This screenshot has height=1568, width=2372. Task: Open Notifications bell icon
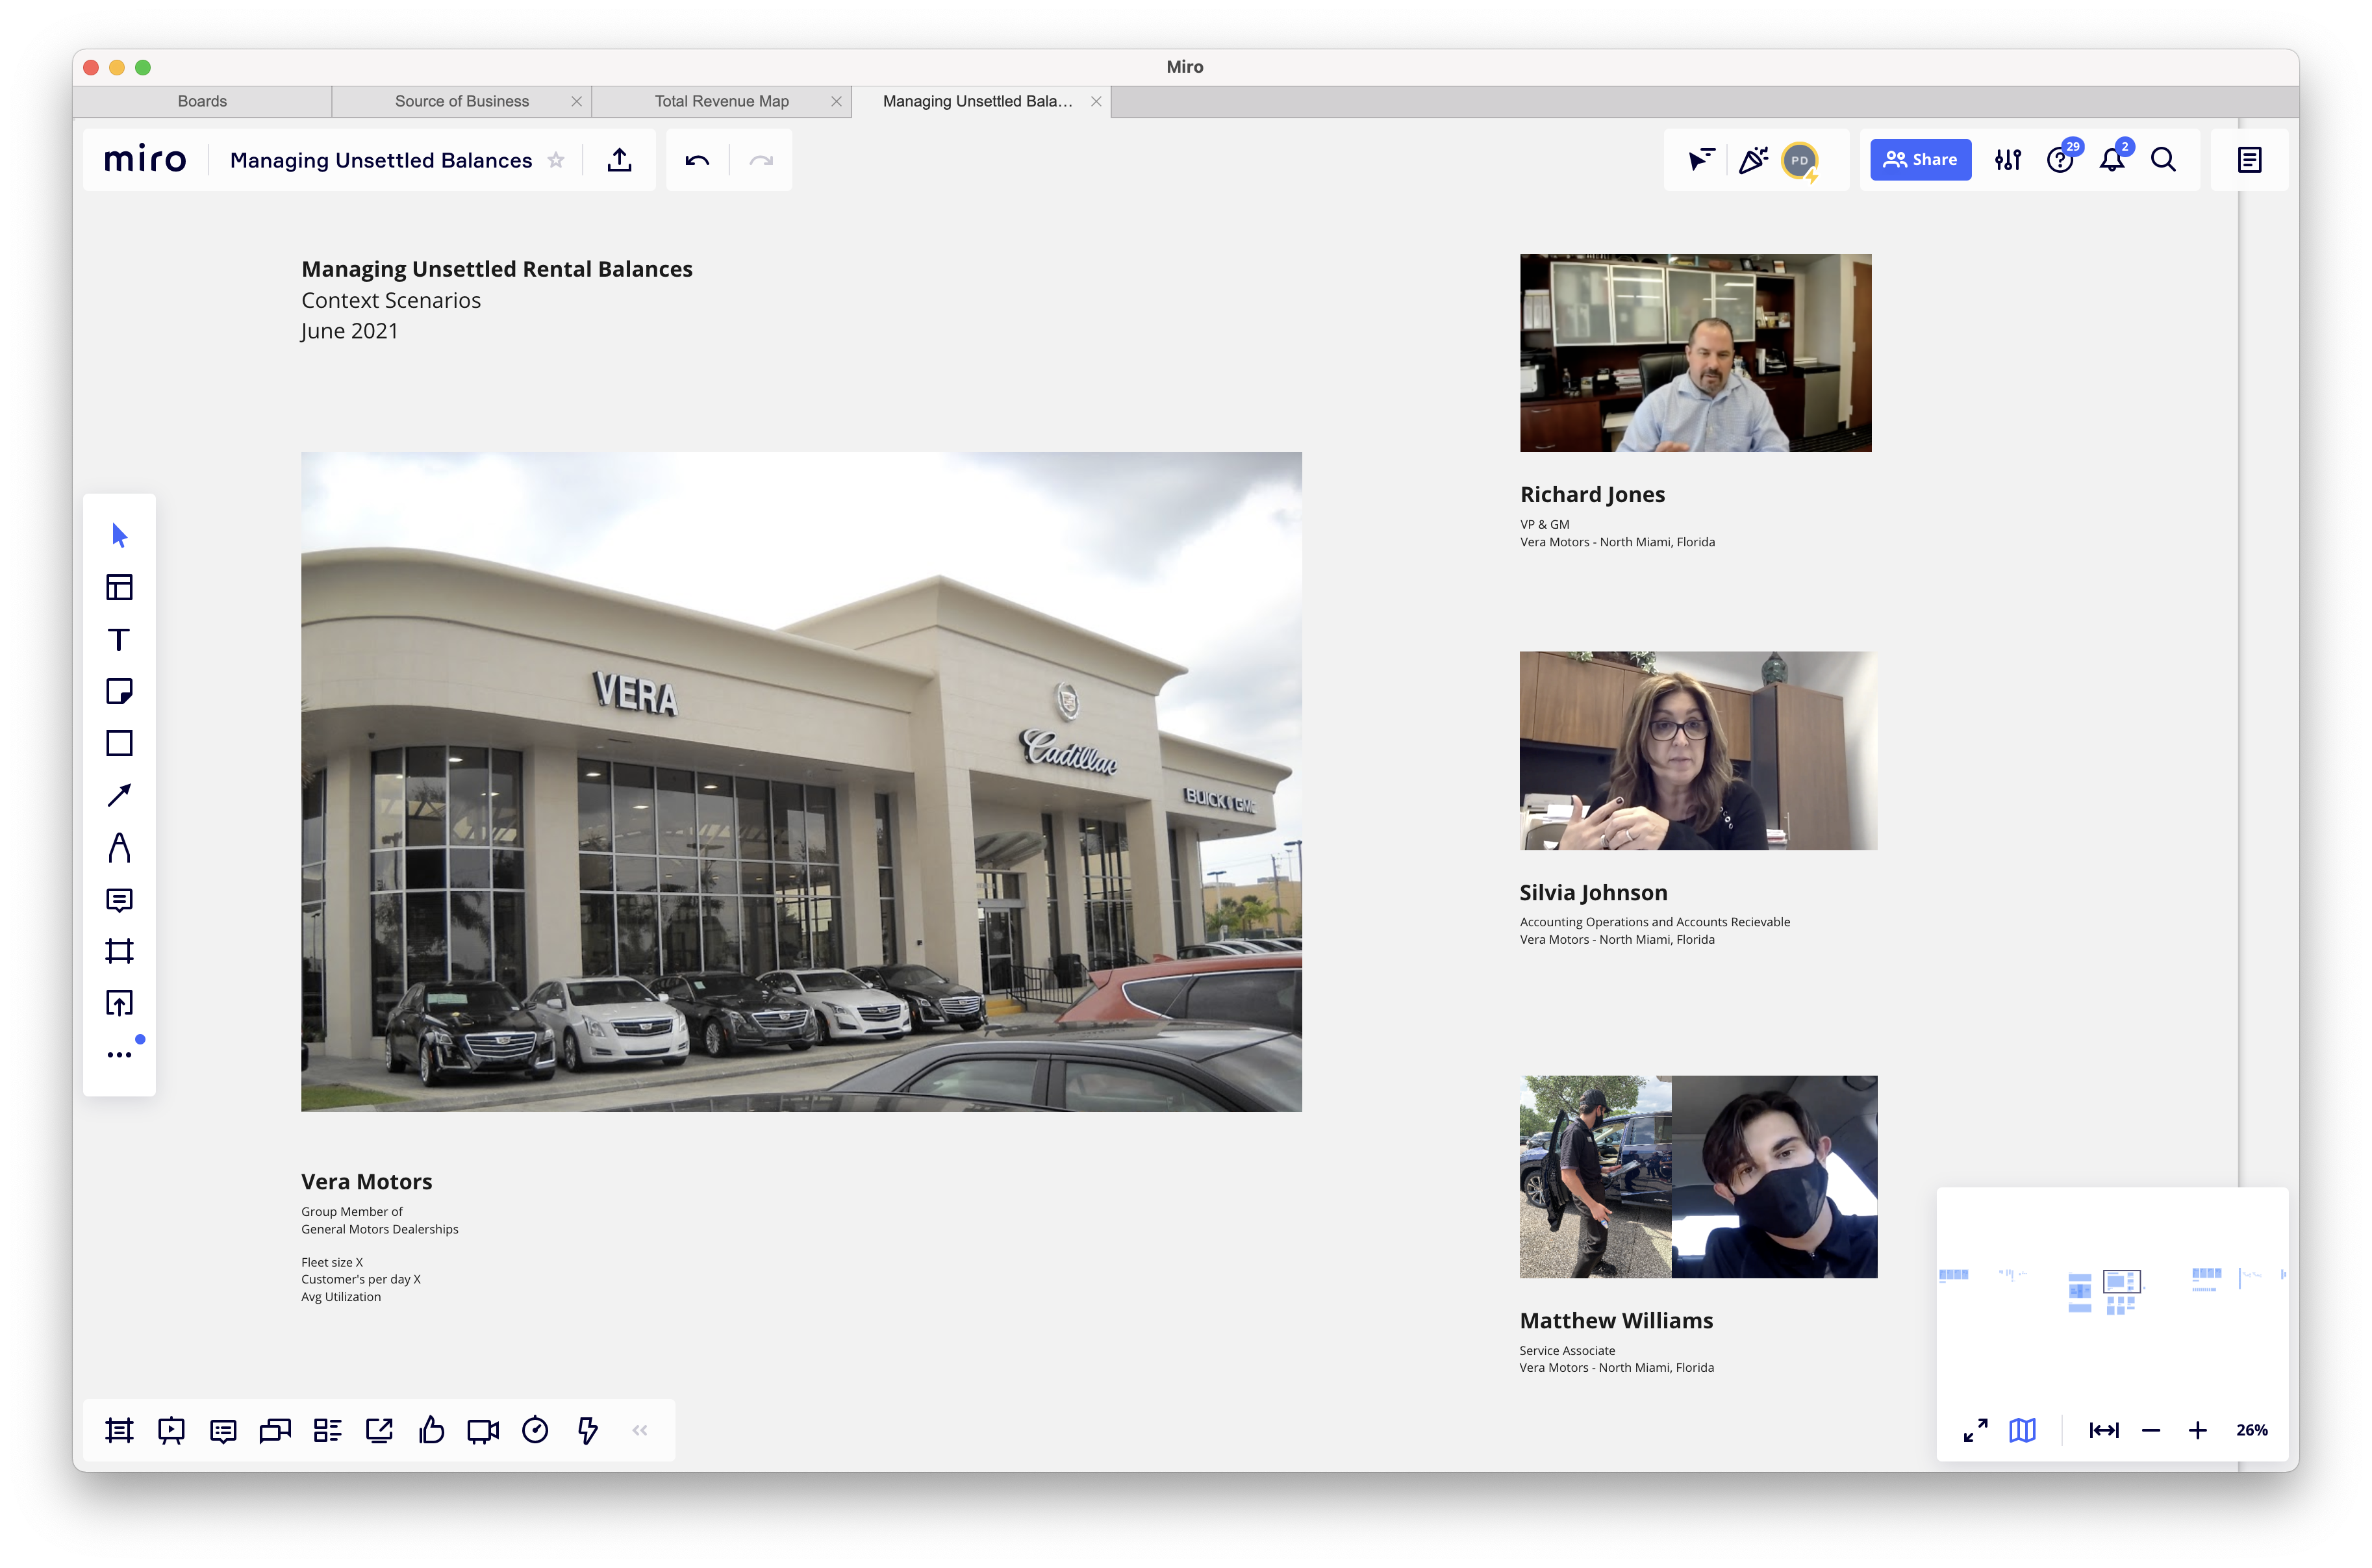pyautogui.click(x=2112, y=160)
